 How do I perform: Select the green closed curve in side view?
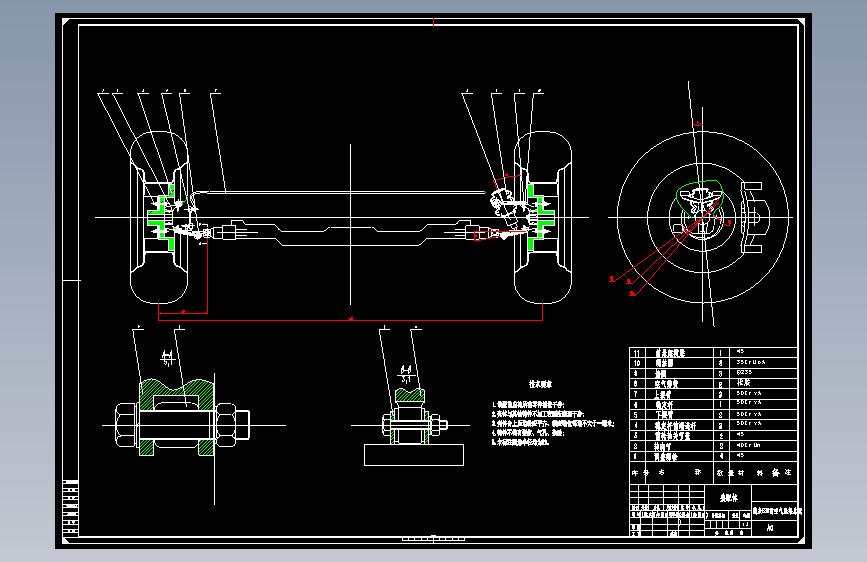pyautogui.click(x=699, y=198)
